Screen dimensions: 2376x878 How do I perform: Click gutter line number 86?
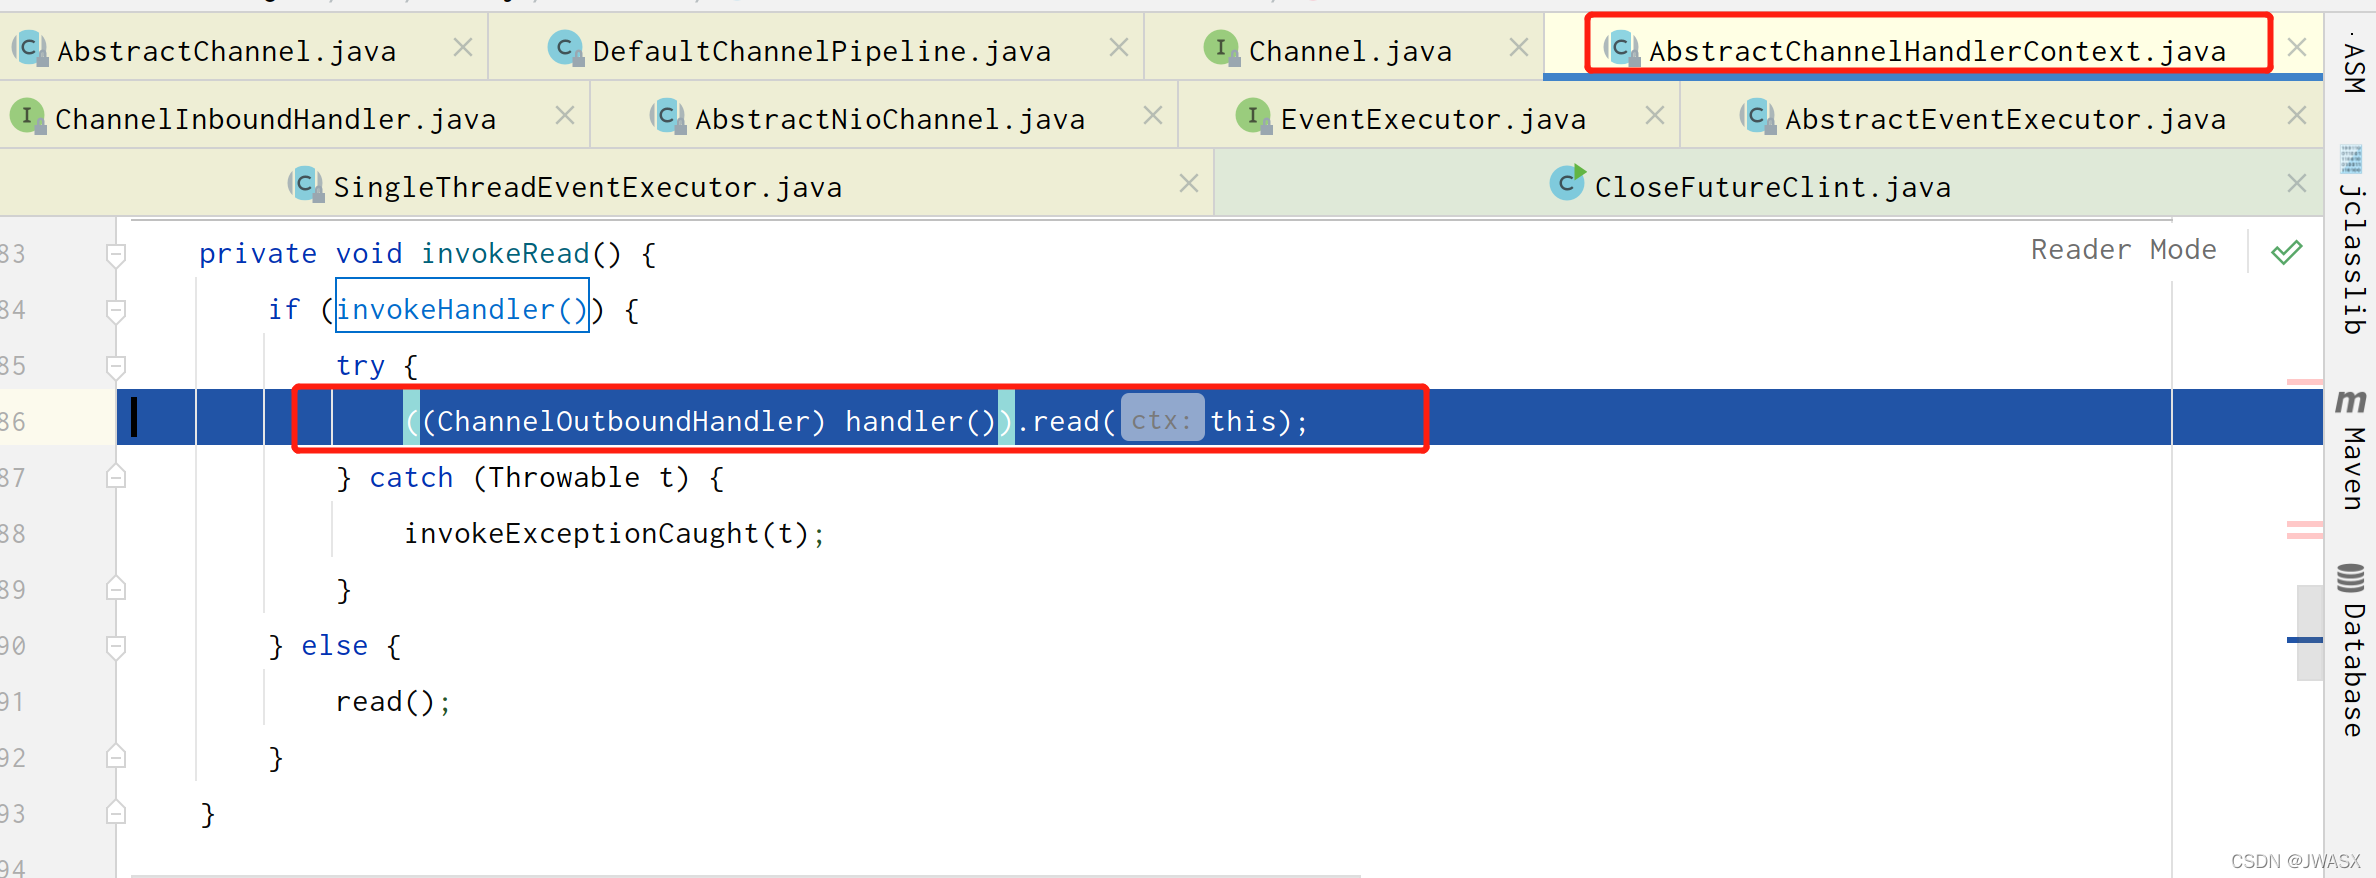pyautogui.click(x=13, y=421)
